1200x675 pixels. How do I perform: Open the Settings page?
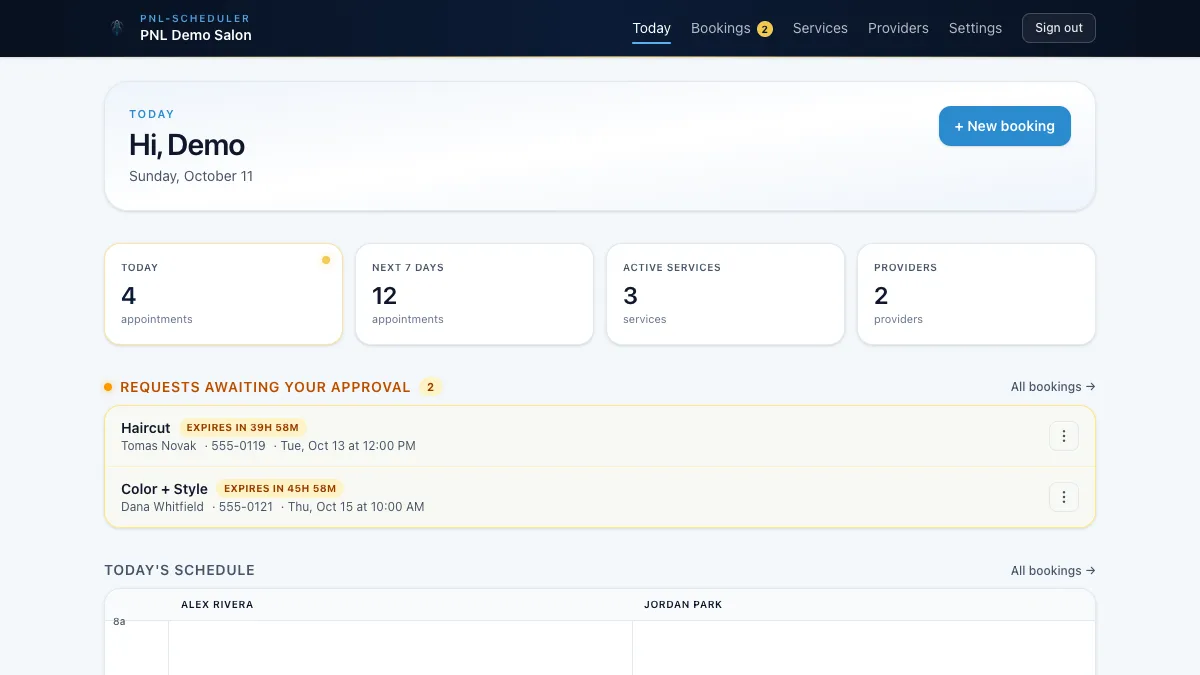(x=975, y=28)
